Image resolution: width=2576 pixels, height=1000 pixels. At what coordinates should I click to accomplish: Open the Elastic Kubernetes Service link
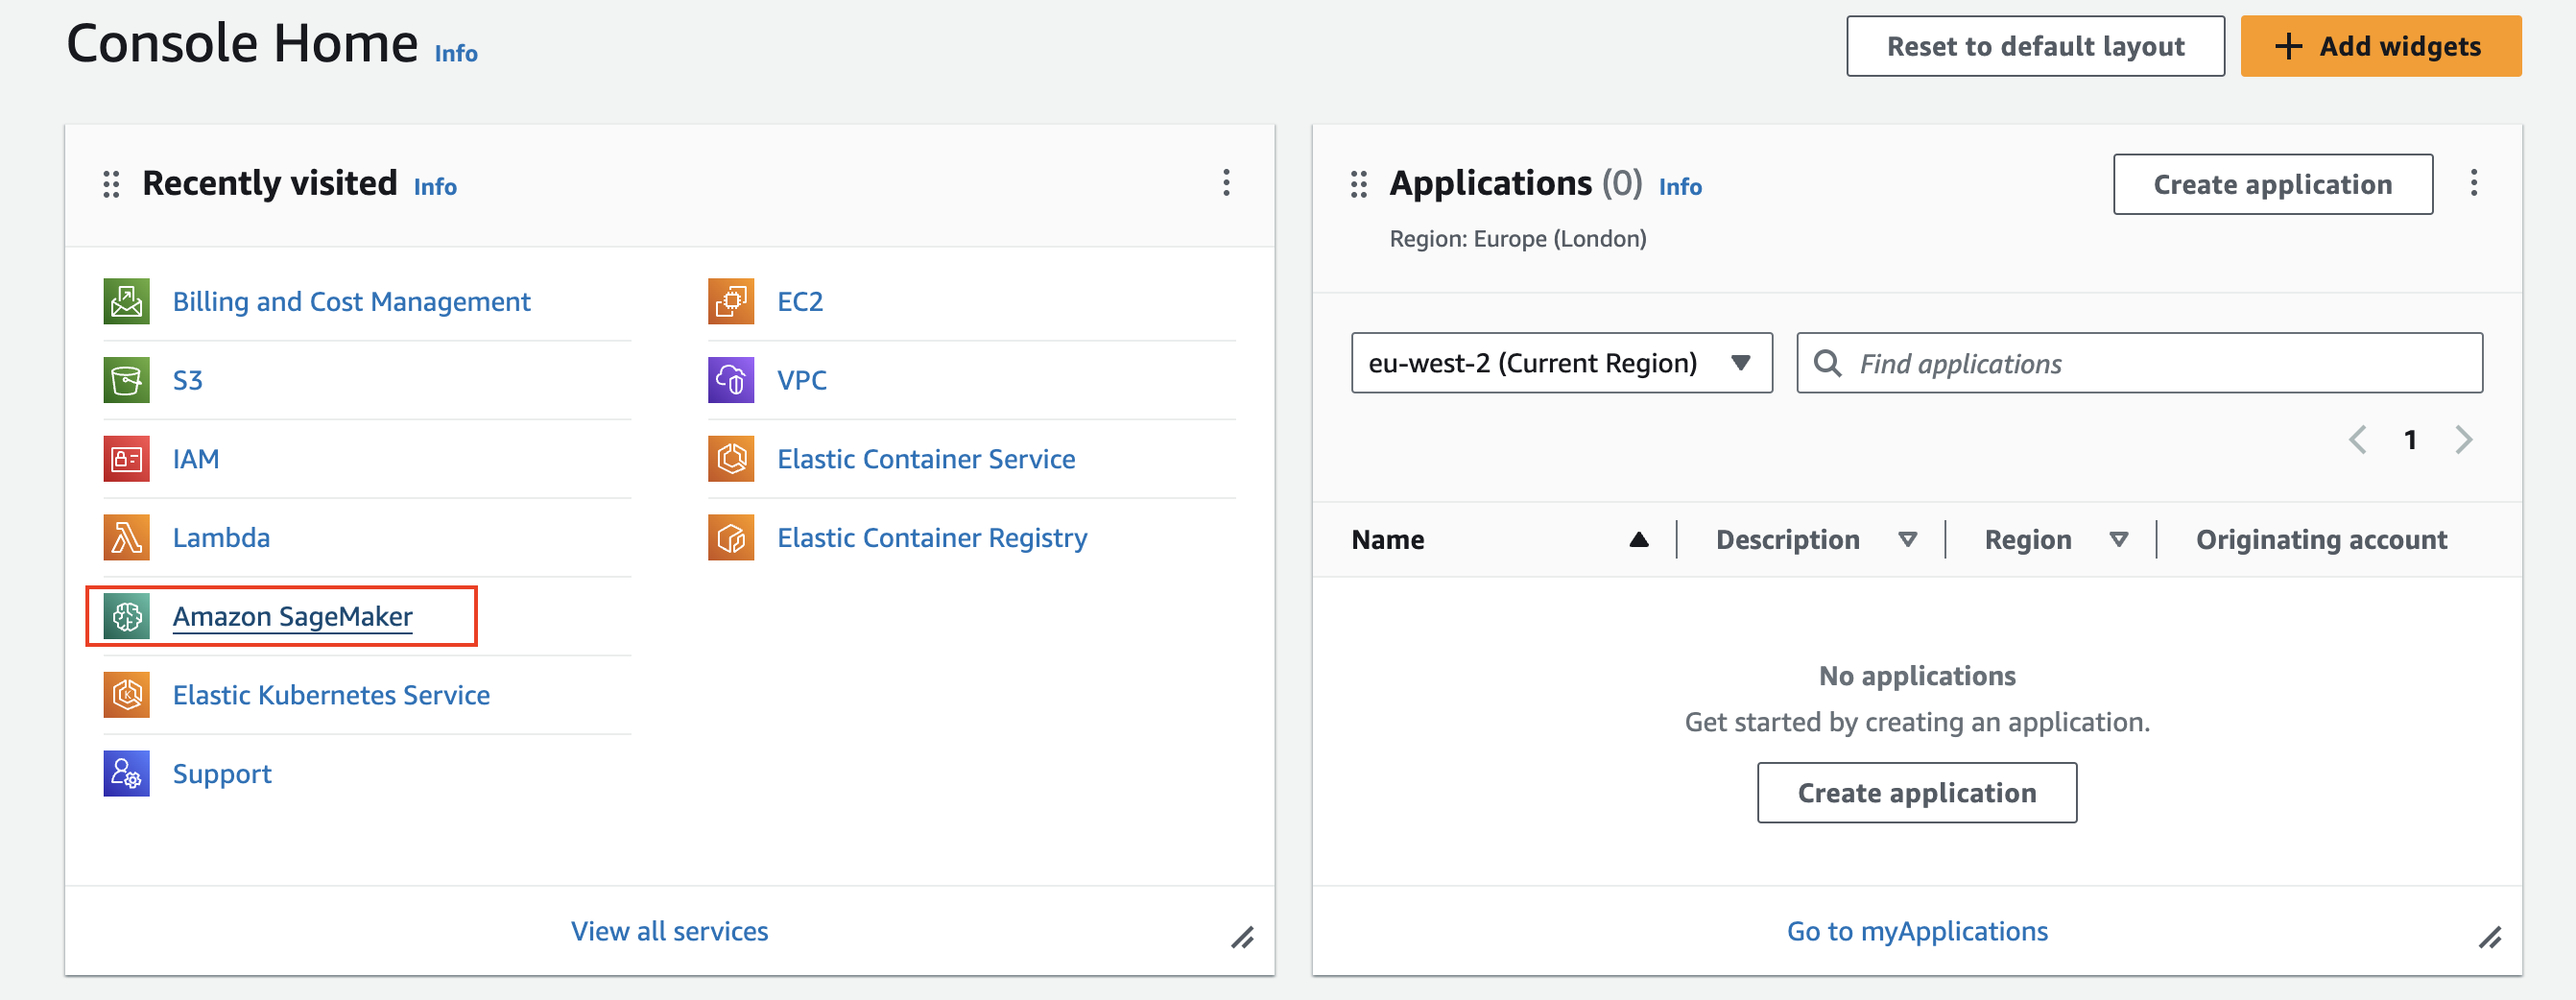(331, 695)
